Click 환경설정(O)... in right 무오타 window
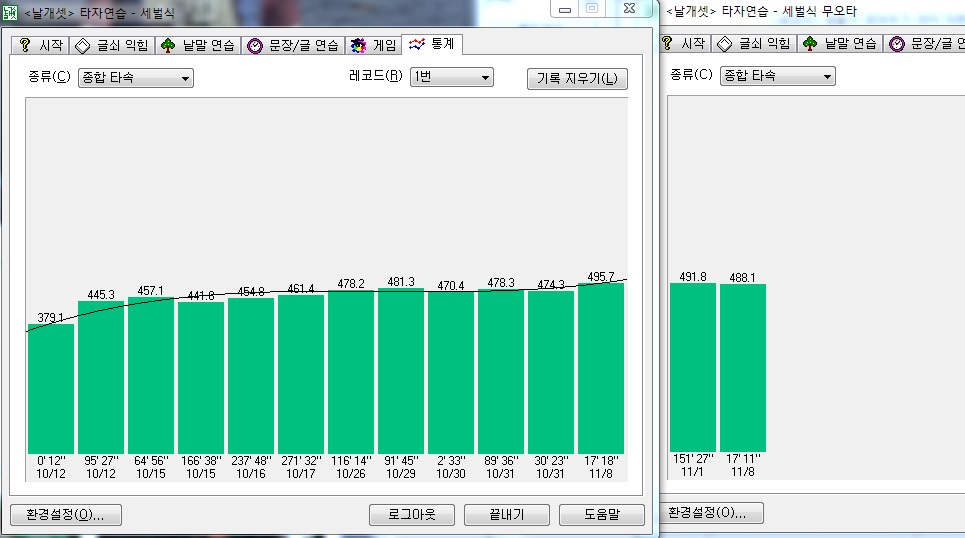 point(713,513)
